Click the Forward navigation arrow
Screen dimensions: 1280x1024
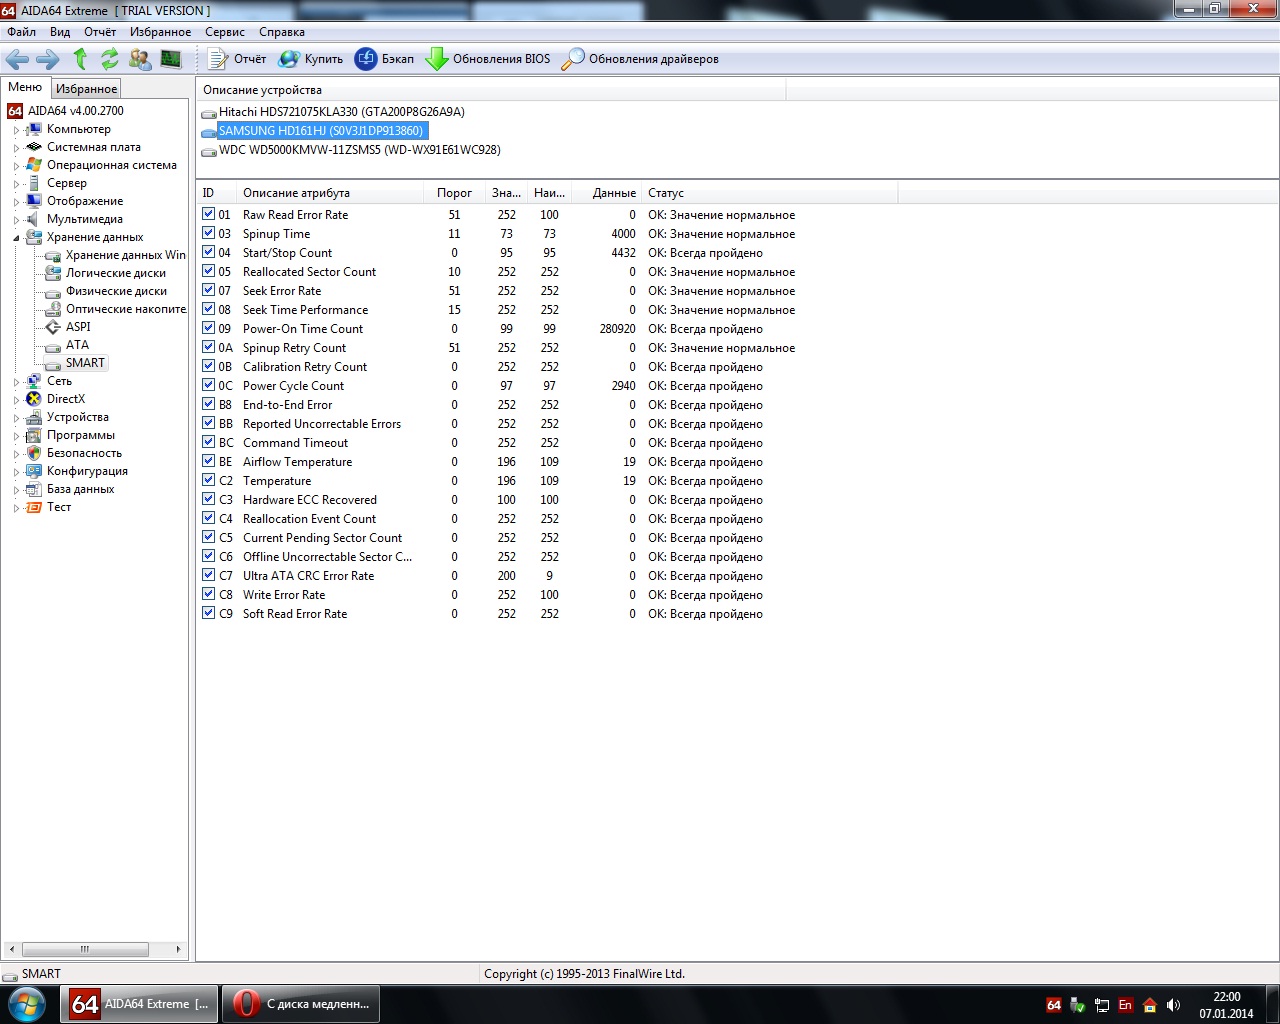pyautogui.click(x=47, y=59)
